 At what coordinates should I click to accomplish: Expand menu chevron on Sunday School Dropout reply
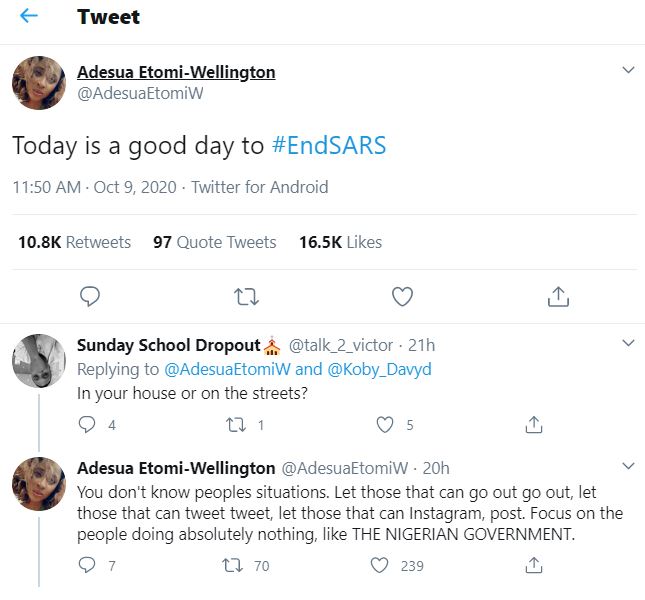coord(628,343)
